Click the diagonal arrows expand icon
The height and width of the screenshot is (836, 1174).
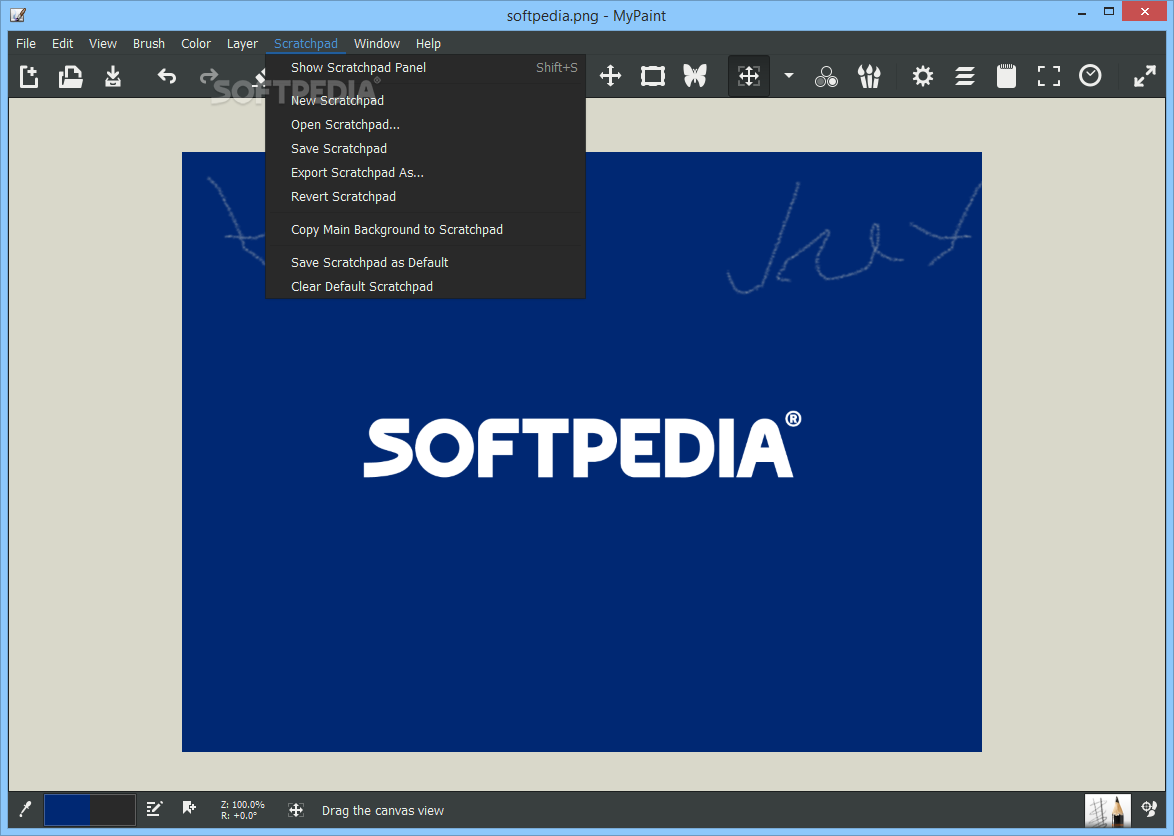click(x=1145, y=76)
